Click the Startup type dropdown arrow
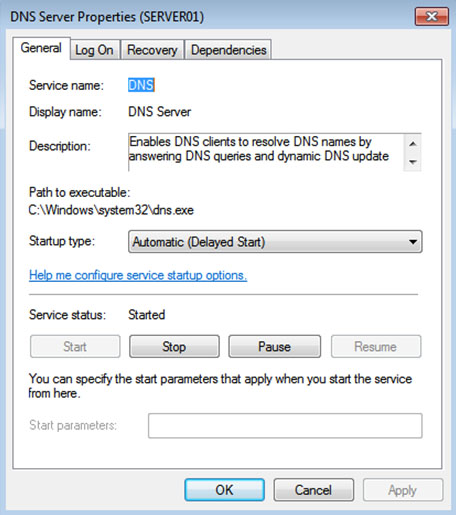 tap(413, 242)
